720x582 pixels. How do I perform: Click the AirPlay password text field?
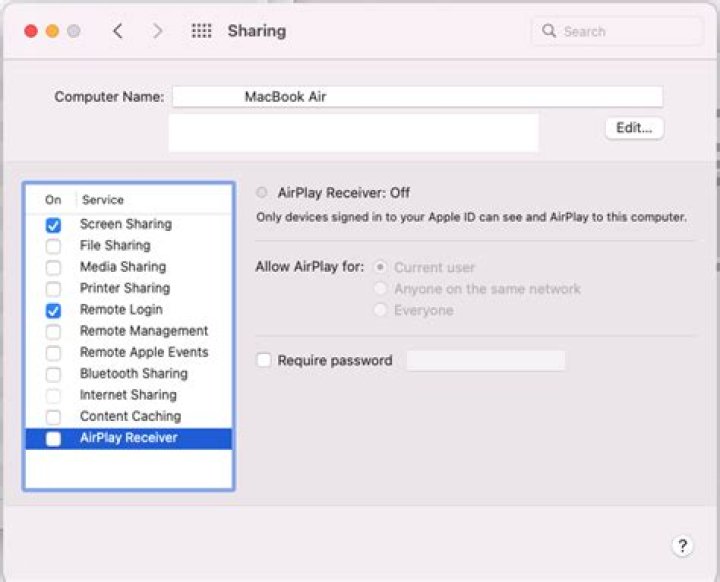(485, 361)
